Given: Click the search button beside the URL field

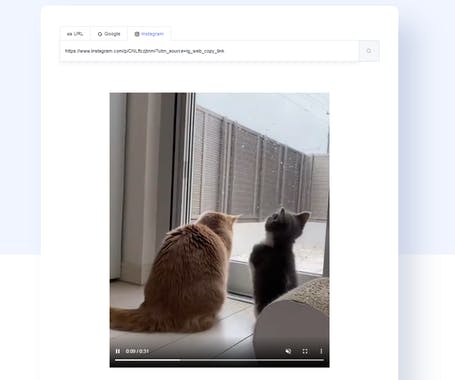Looking at the screenshot, I should [369, 51].
